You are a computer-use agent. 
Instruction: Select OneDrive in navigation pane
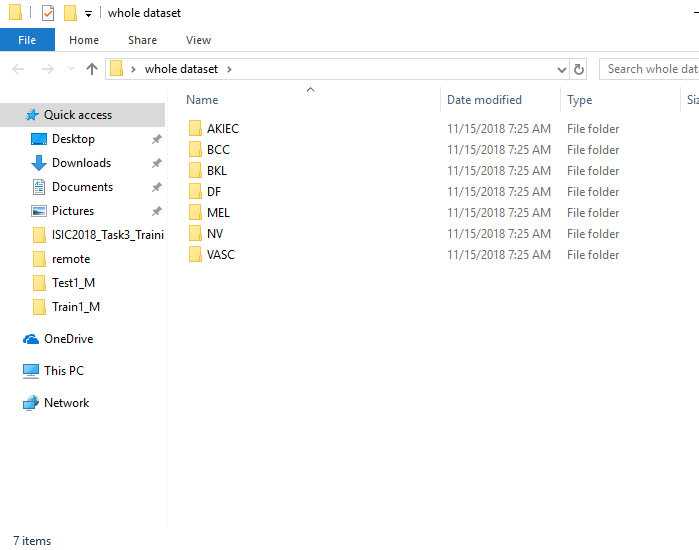tap(69, 339)
